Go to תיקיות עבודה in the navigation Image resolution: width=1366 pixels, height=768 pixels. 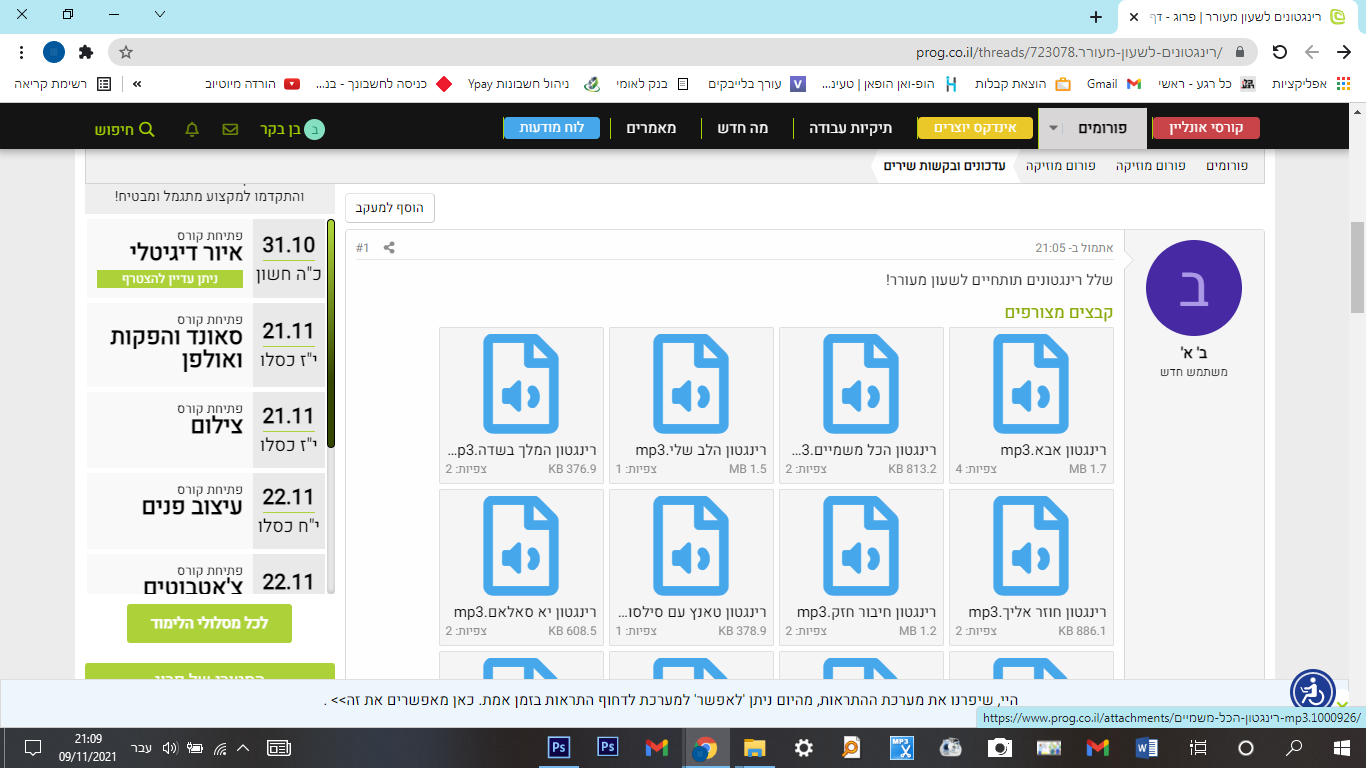click(x=851, y=128)
